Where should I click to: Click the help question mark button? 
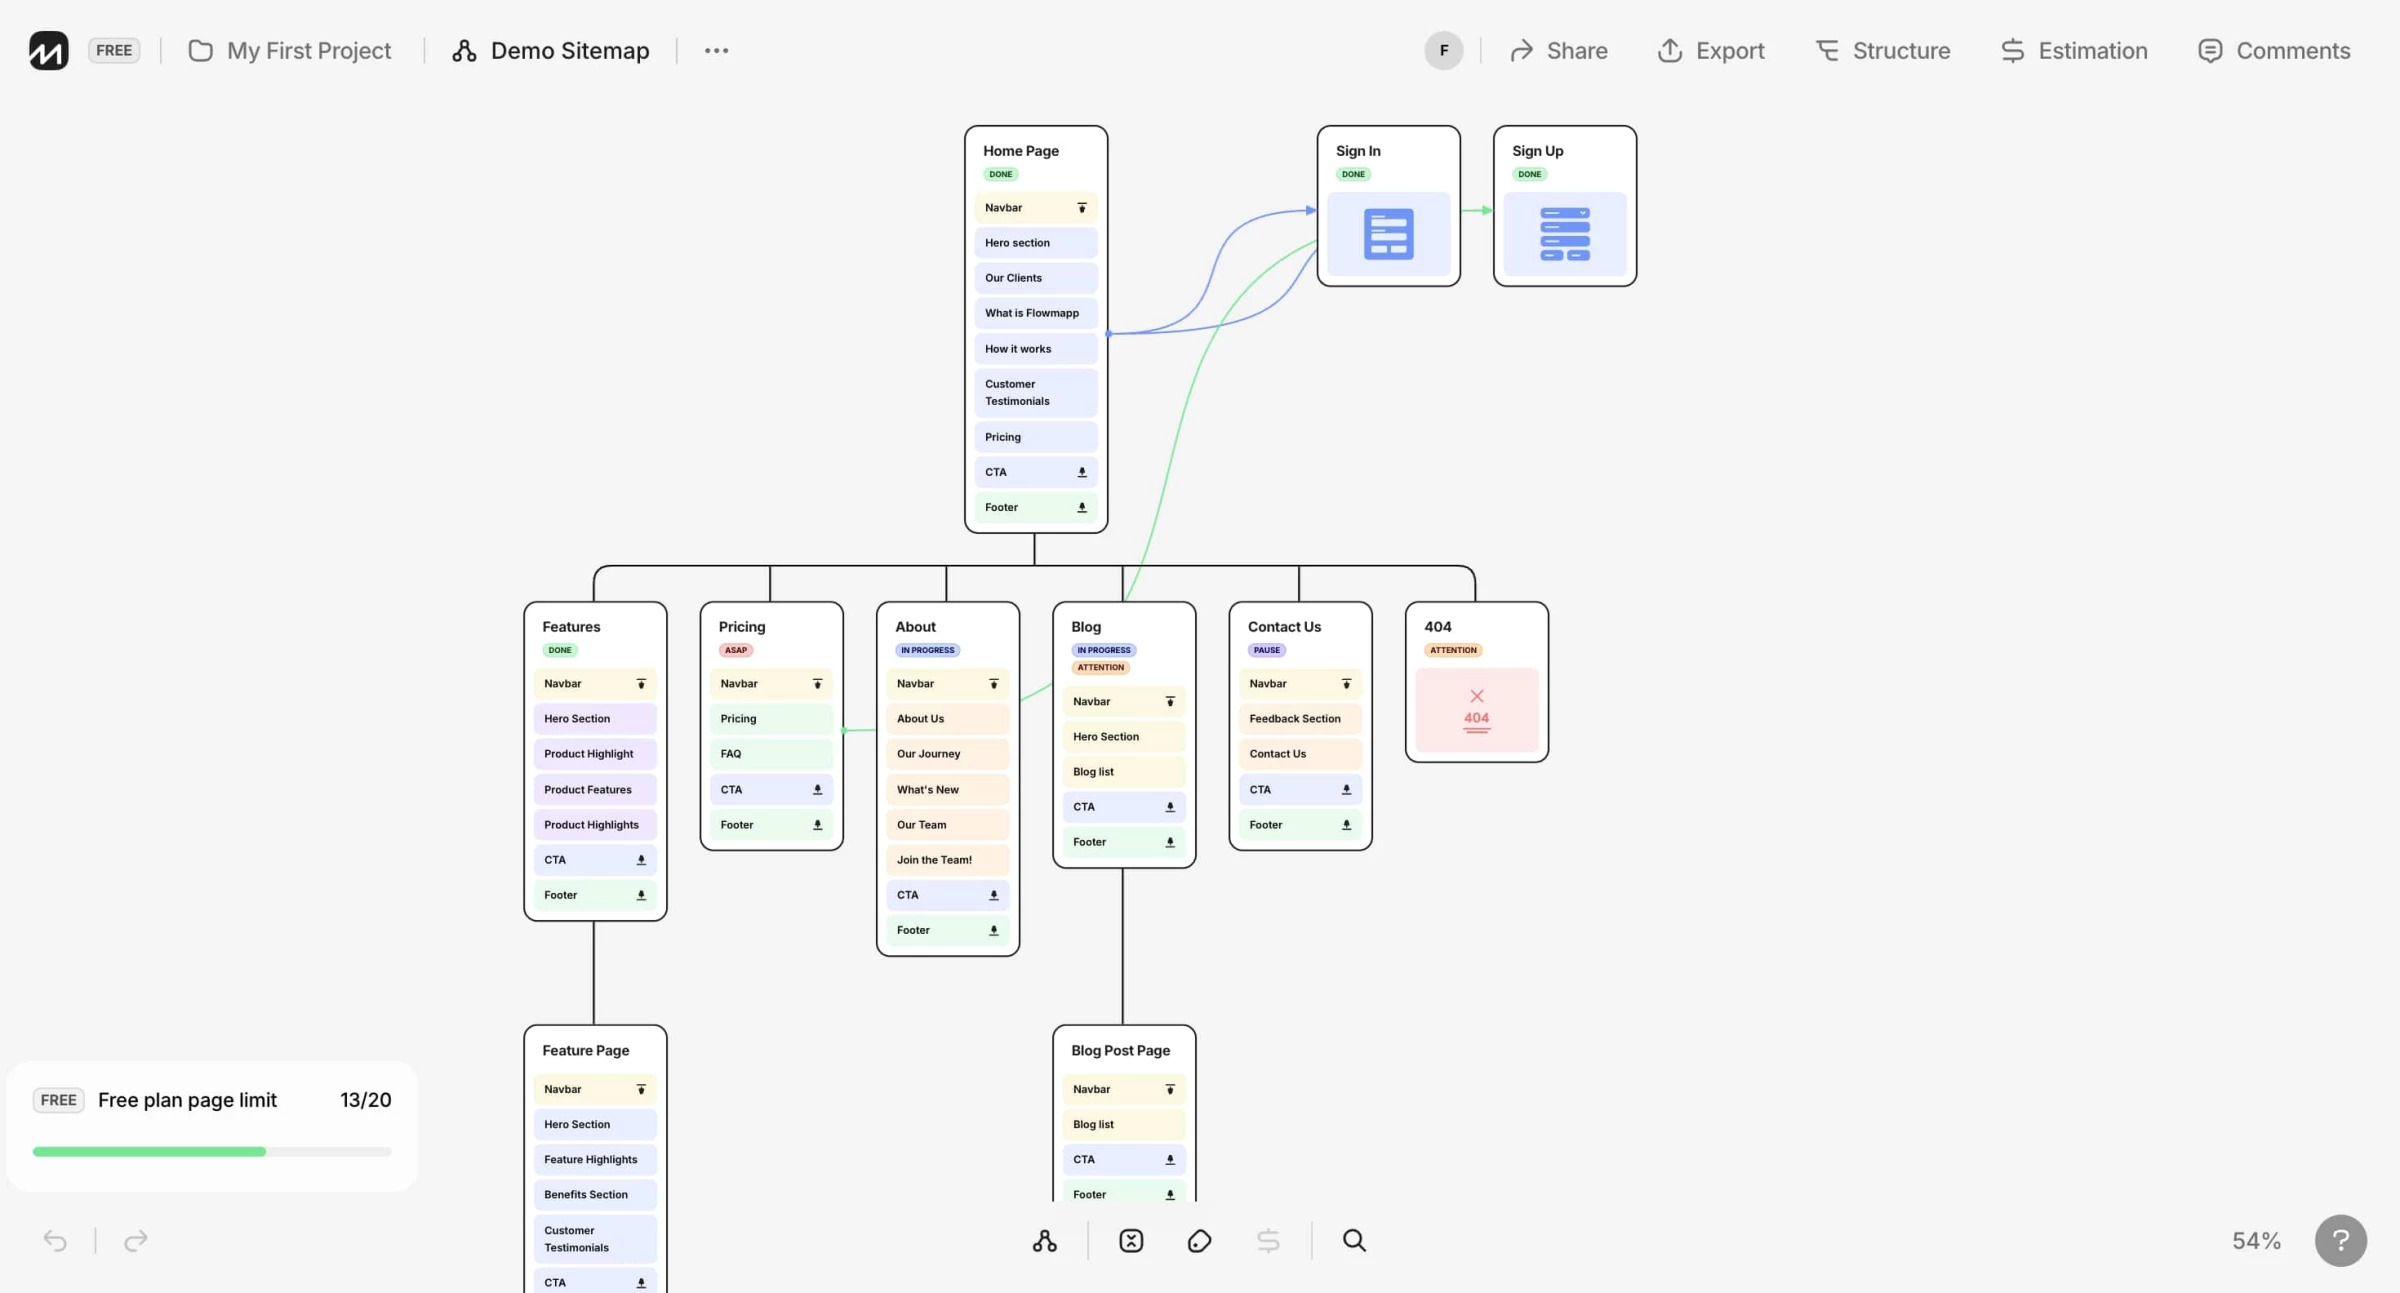(x=2340, y=1240)
